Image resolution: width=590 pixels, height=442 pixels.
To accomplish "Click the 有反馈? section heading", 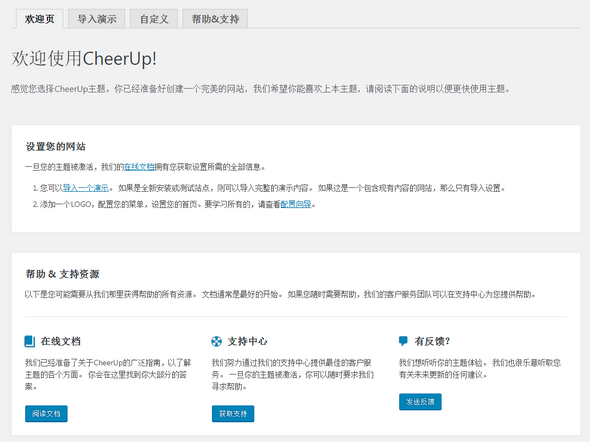I will click(432, 341).
